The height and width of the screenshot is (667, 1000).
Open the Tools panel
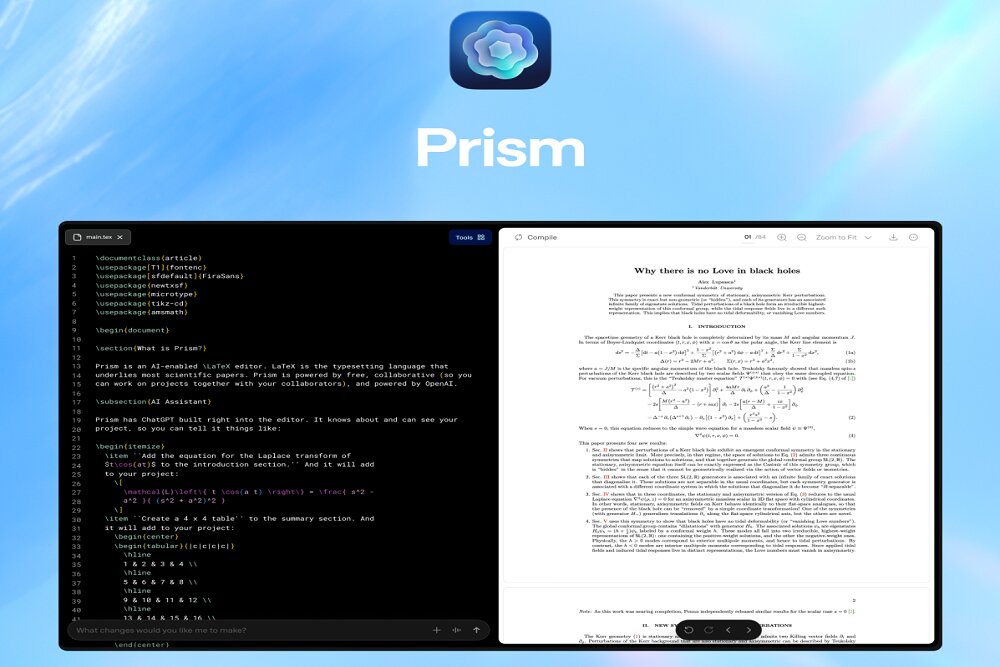(x=469, y=237)
